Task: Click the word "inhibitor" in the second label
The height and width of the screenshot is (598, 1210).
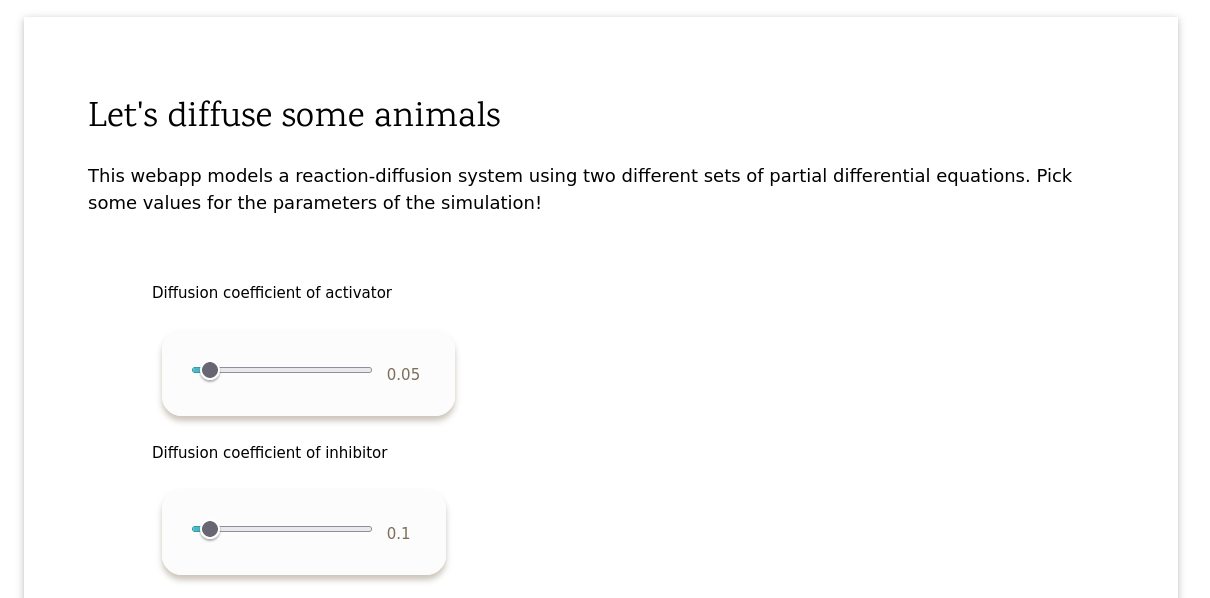Action: pyautogui.click(x=356, y=453)
